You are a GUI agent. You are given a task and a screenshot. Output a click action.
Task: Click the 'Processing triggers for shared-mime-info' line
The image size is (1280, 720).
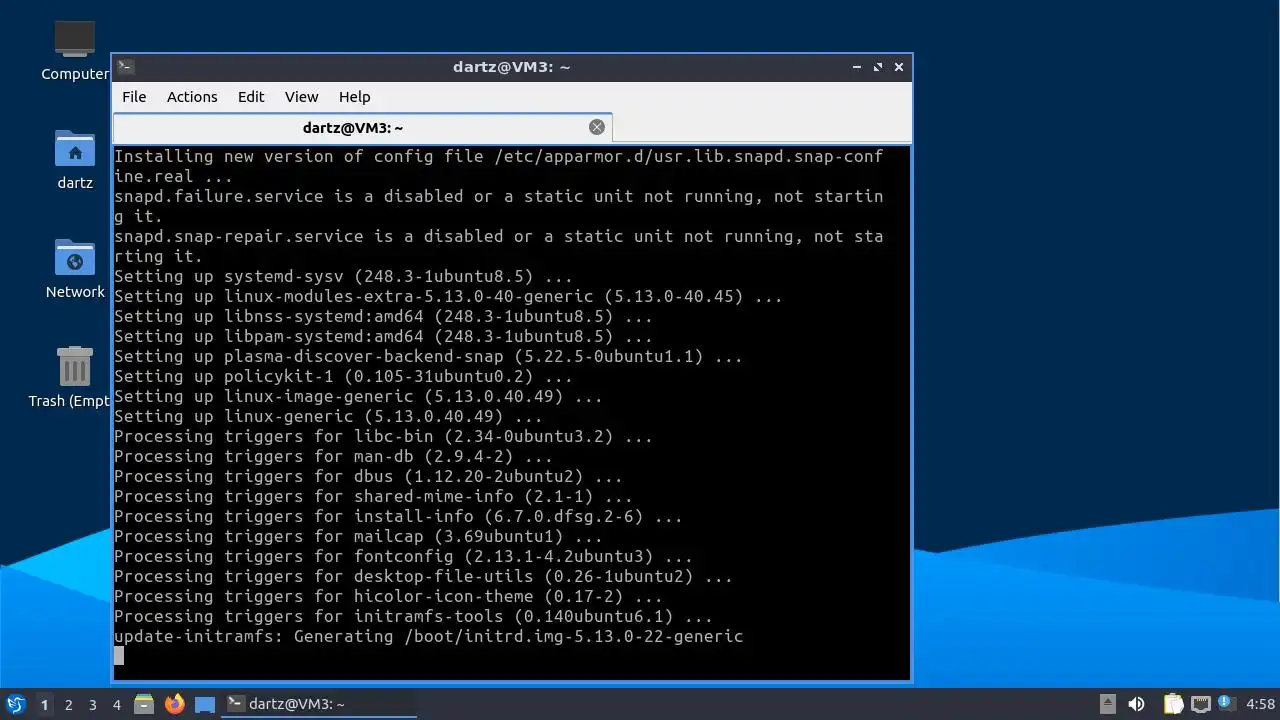pyautogui.click(x=373, y=496)
